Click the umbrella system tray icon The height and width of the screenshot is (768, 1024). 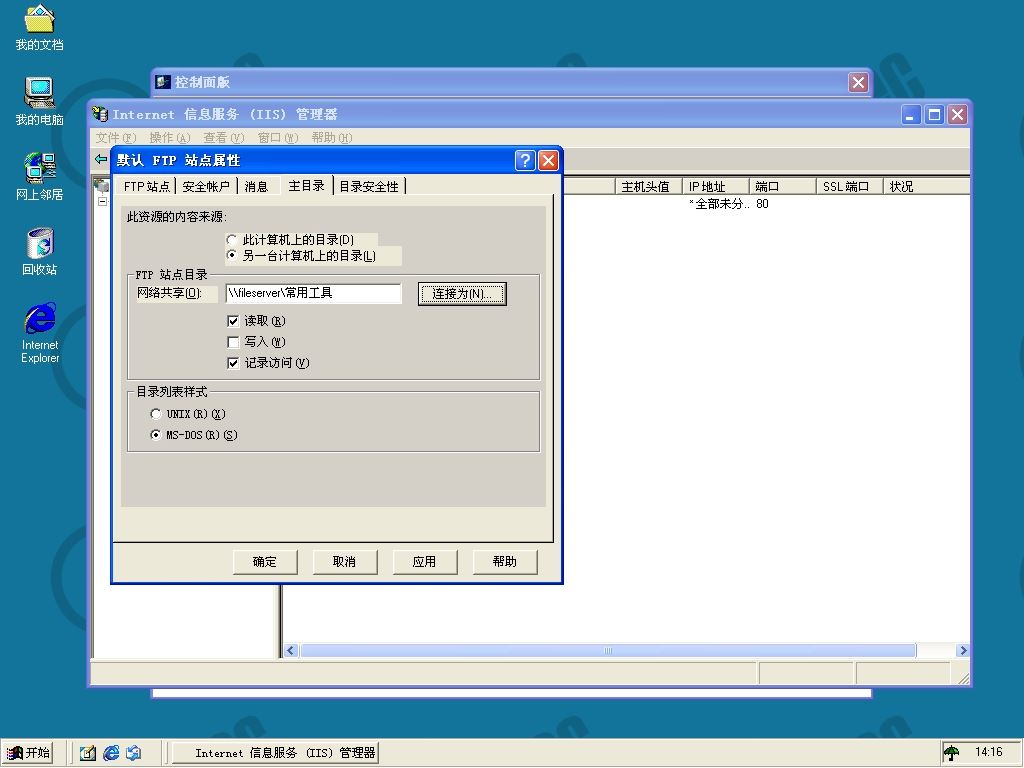pyautogui.click(x=952, y=753)
